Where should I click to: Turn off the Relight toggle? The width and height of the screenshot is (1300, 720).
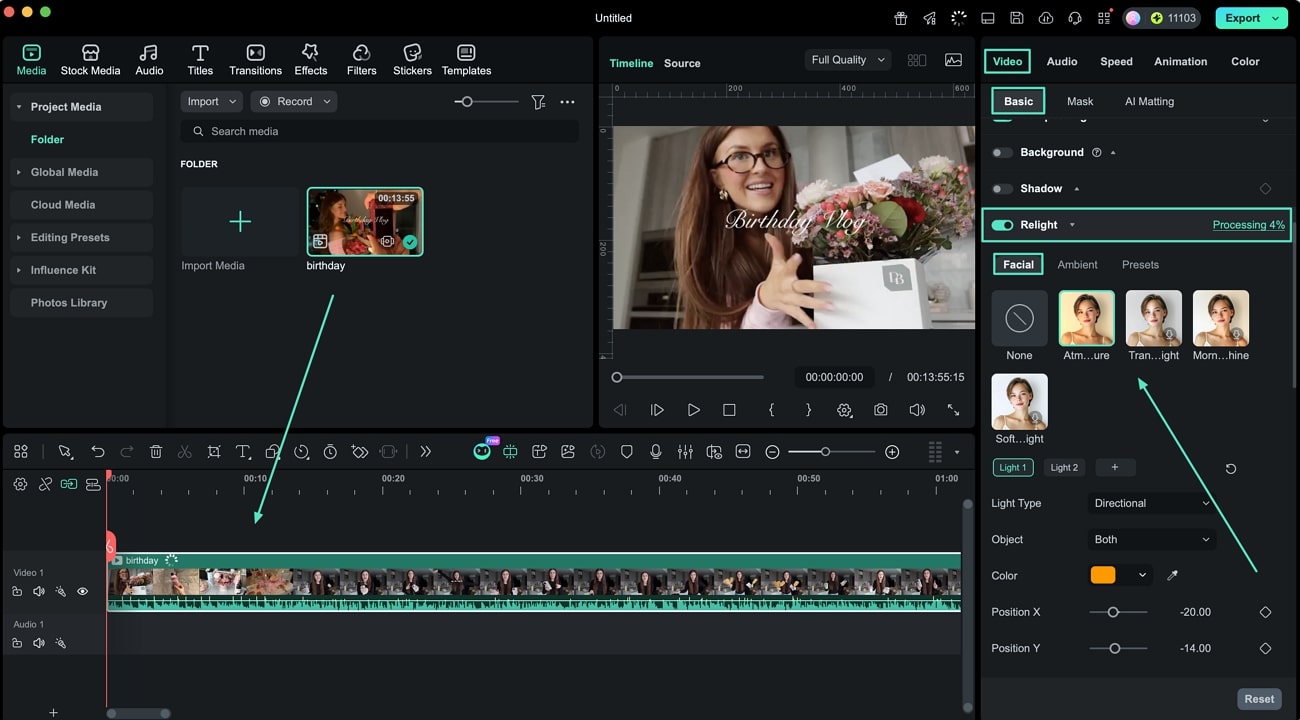[x=1002, y=225]
